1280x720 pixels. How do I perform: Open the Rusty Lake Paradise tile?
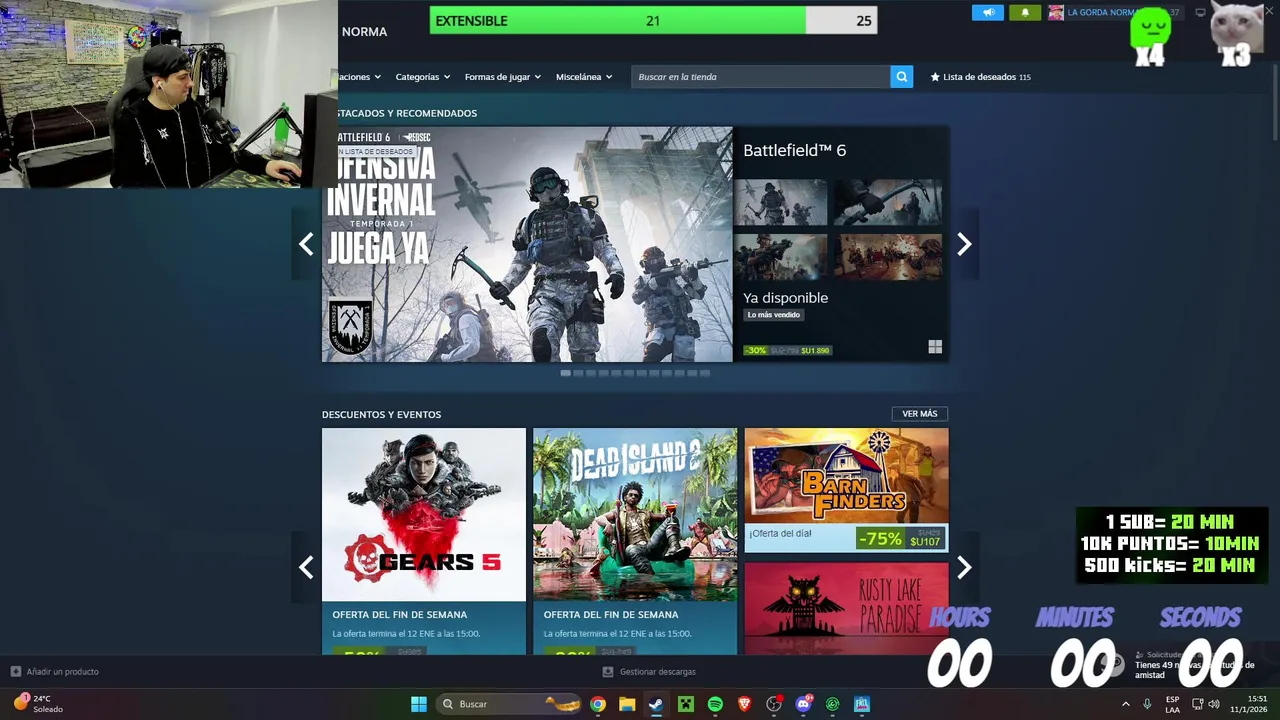tap(846, 608)
